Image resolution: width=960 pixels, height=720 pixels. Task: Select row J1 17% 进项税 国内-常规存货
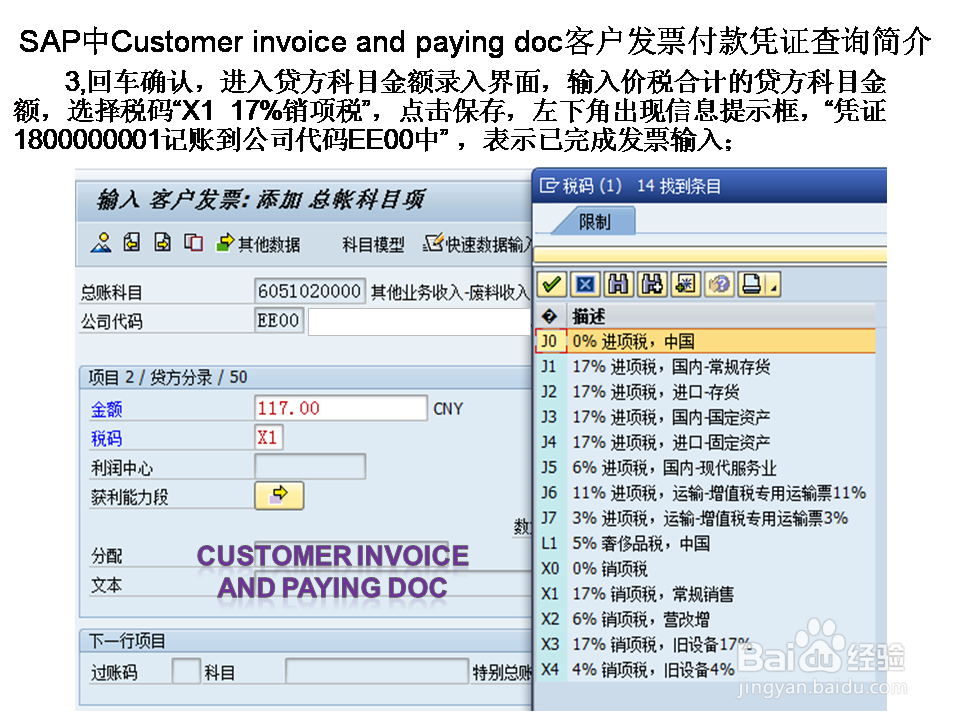[706, 367]
